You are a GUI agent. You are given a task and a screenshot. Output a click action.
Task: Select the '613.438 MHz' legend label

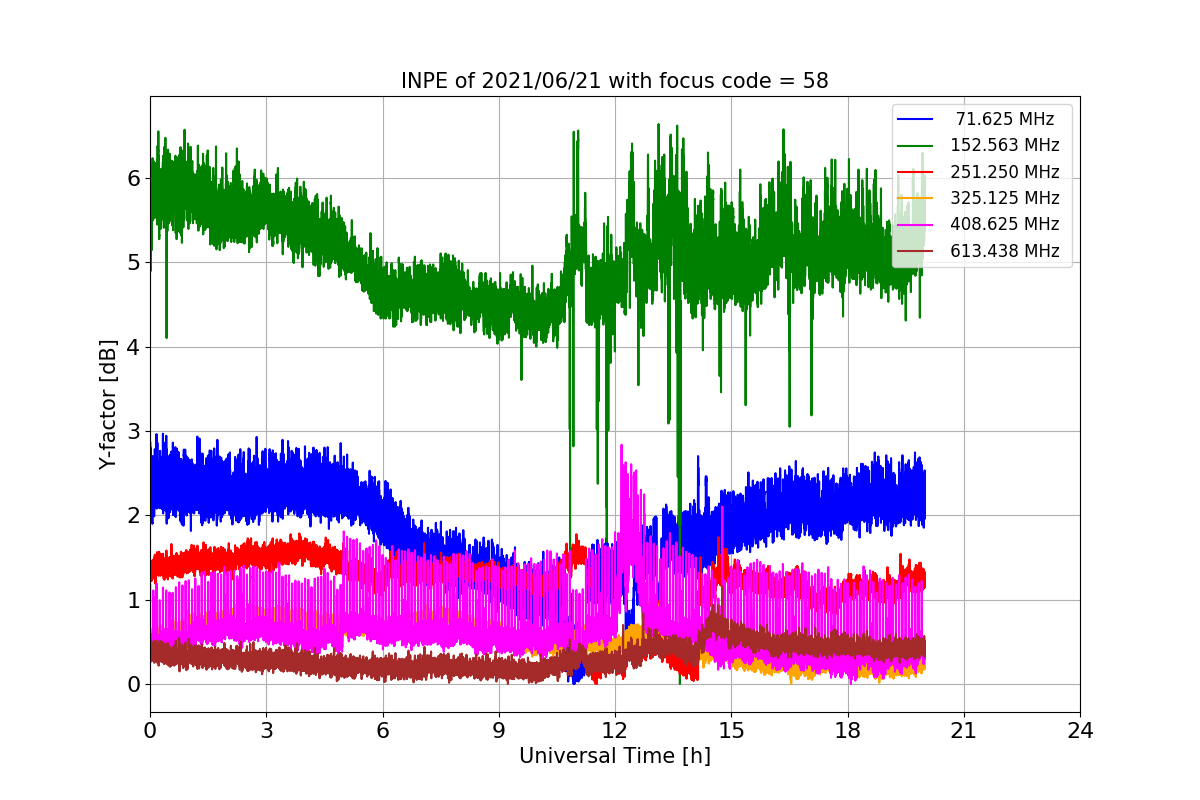pyautogui.click(x=1005, y=251)
